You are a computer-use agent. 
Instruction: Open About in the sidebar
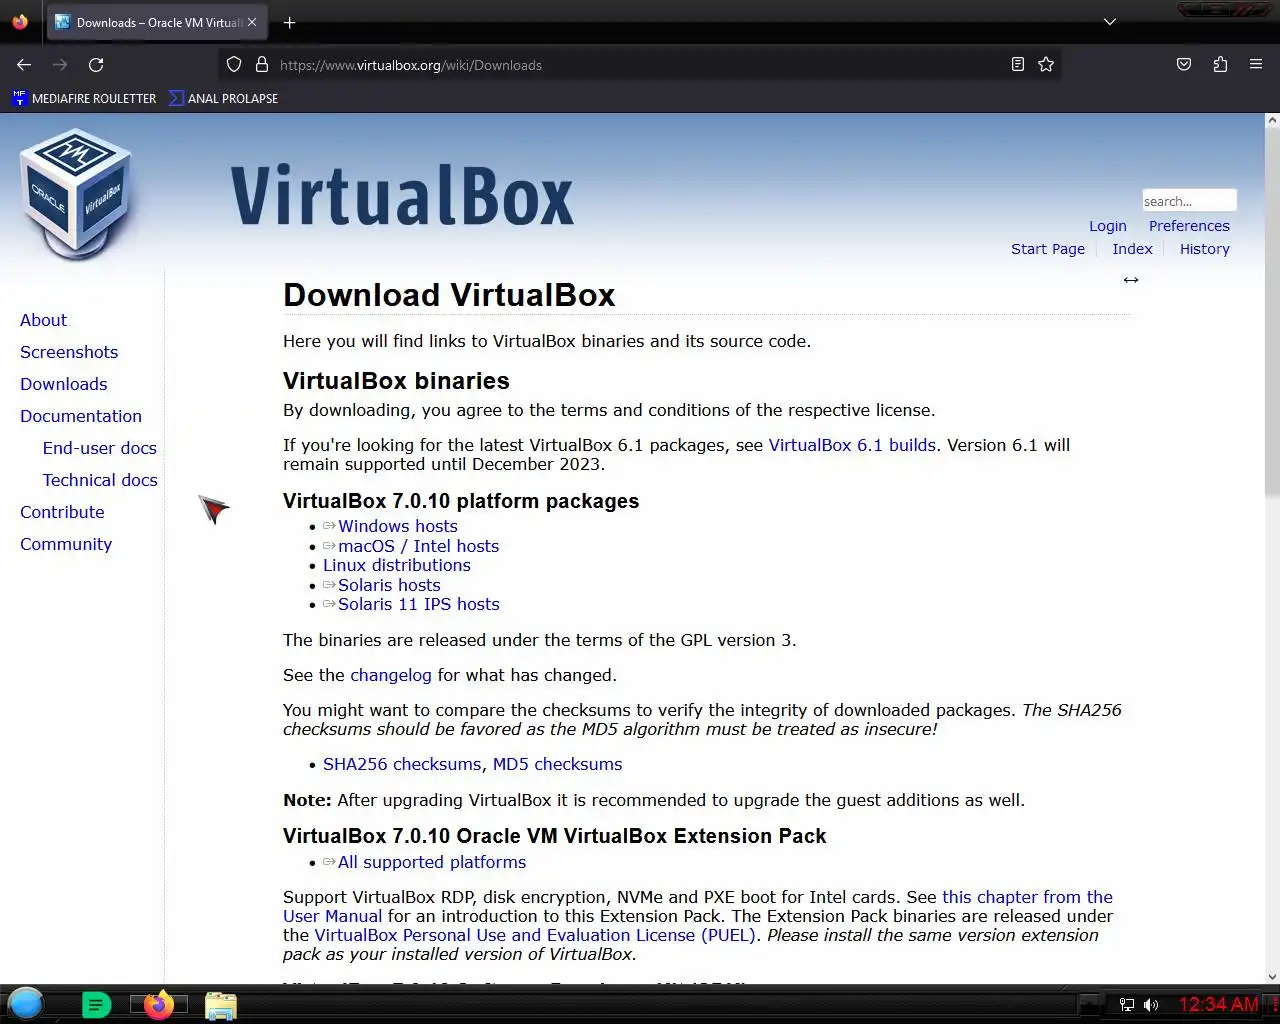click(44, 320)
